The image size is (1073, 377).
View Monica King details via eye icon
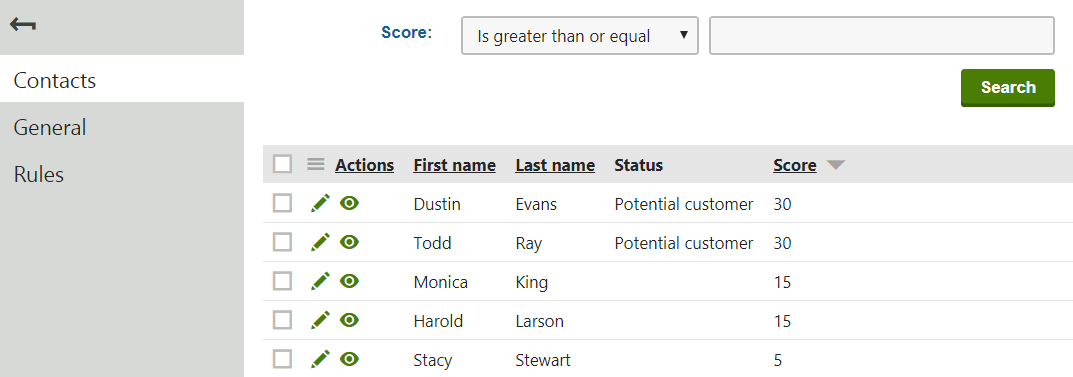pyautogui.click(x=350, y=281)
